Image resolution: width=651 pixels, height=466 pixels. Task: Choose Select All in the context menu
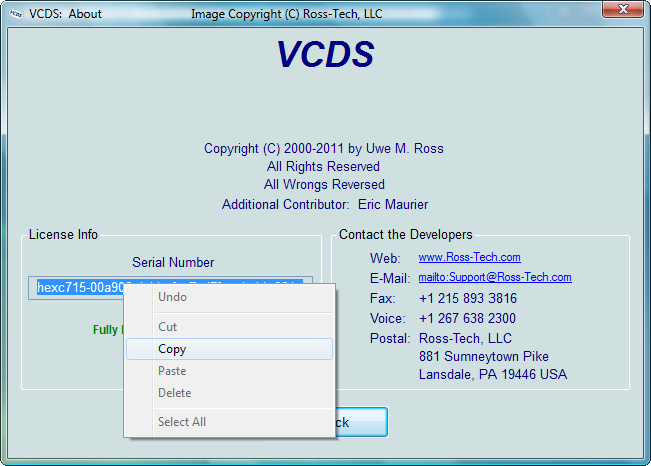pyautogui.click(x=229, y=422)
